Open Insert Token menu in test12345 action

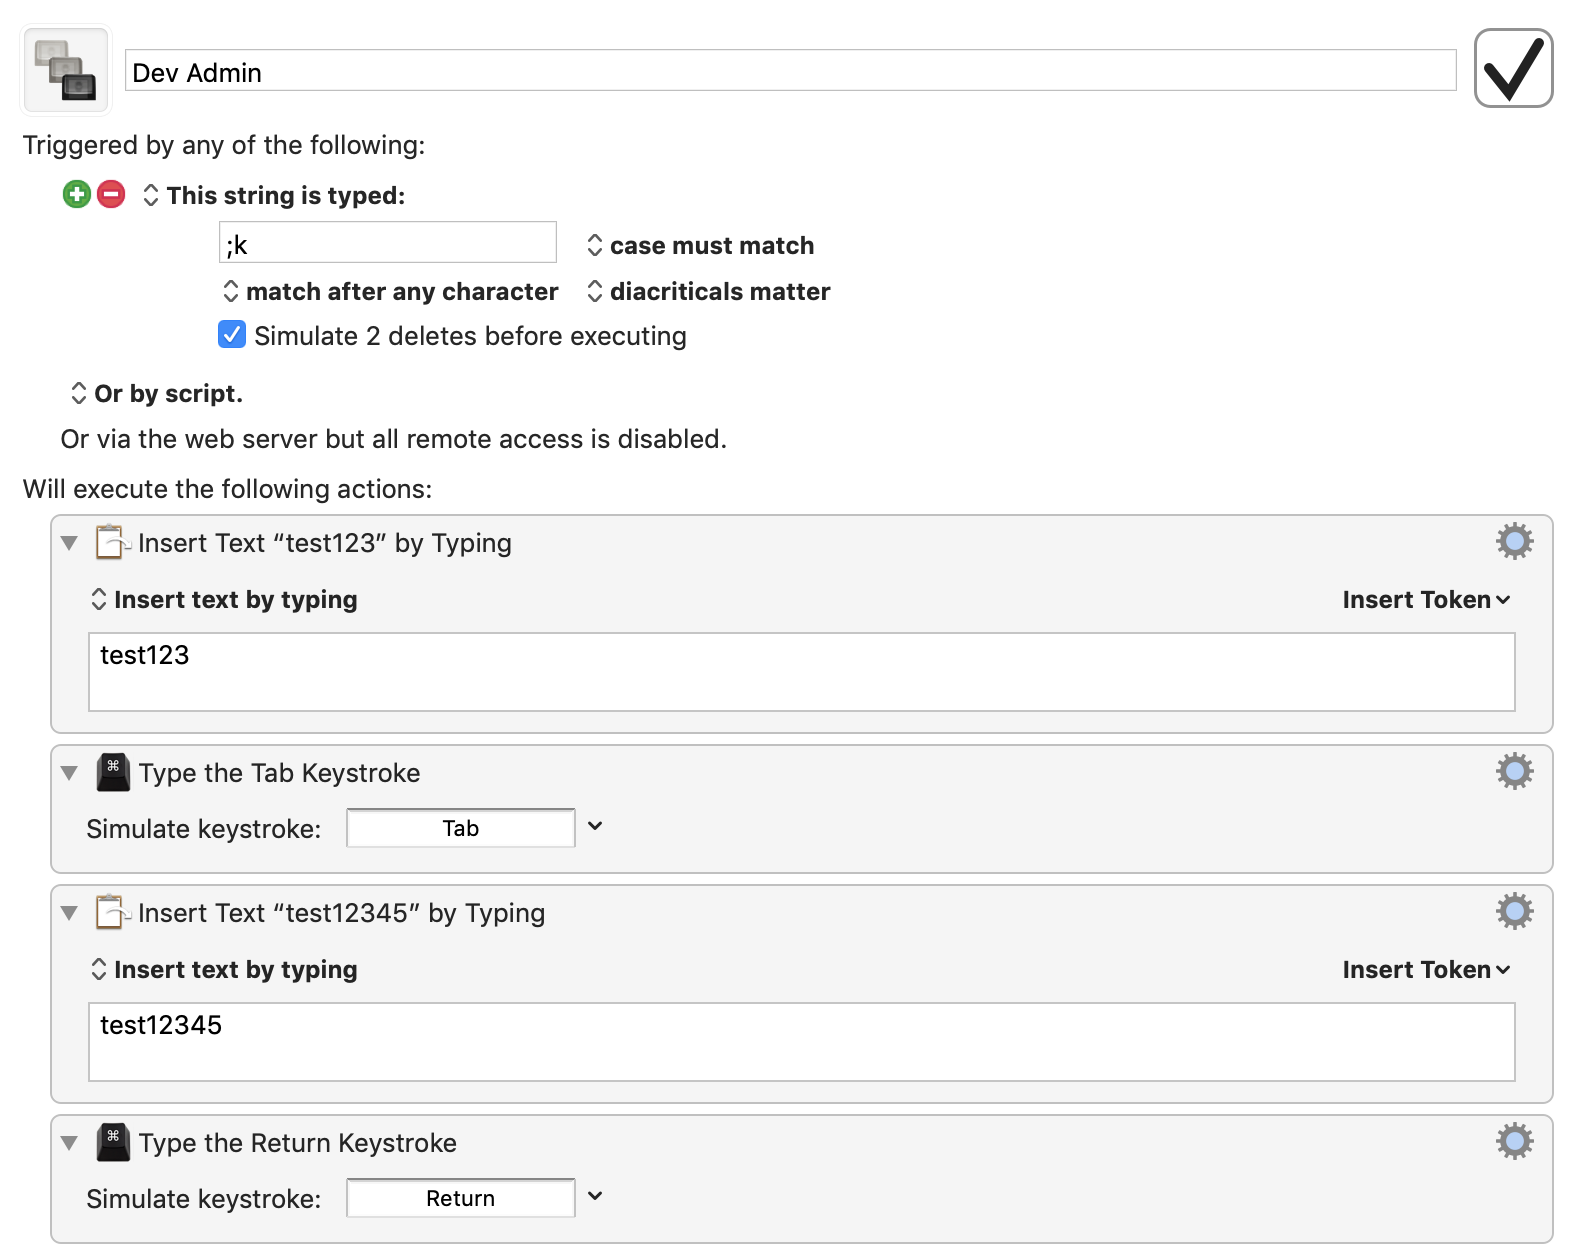click(x=1426, y=970)
